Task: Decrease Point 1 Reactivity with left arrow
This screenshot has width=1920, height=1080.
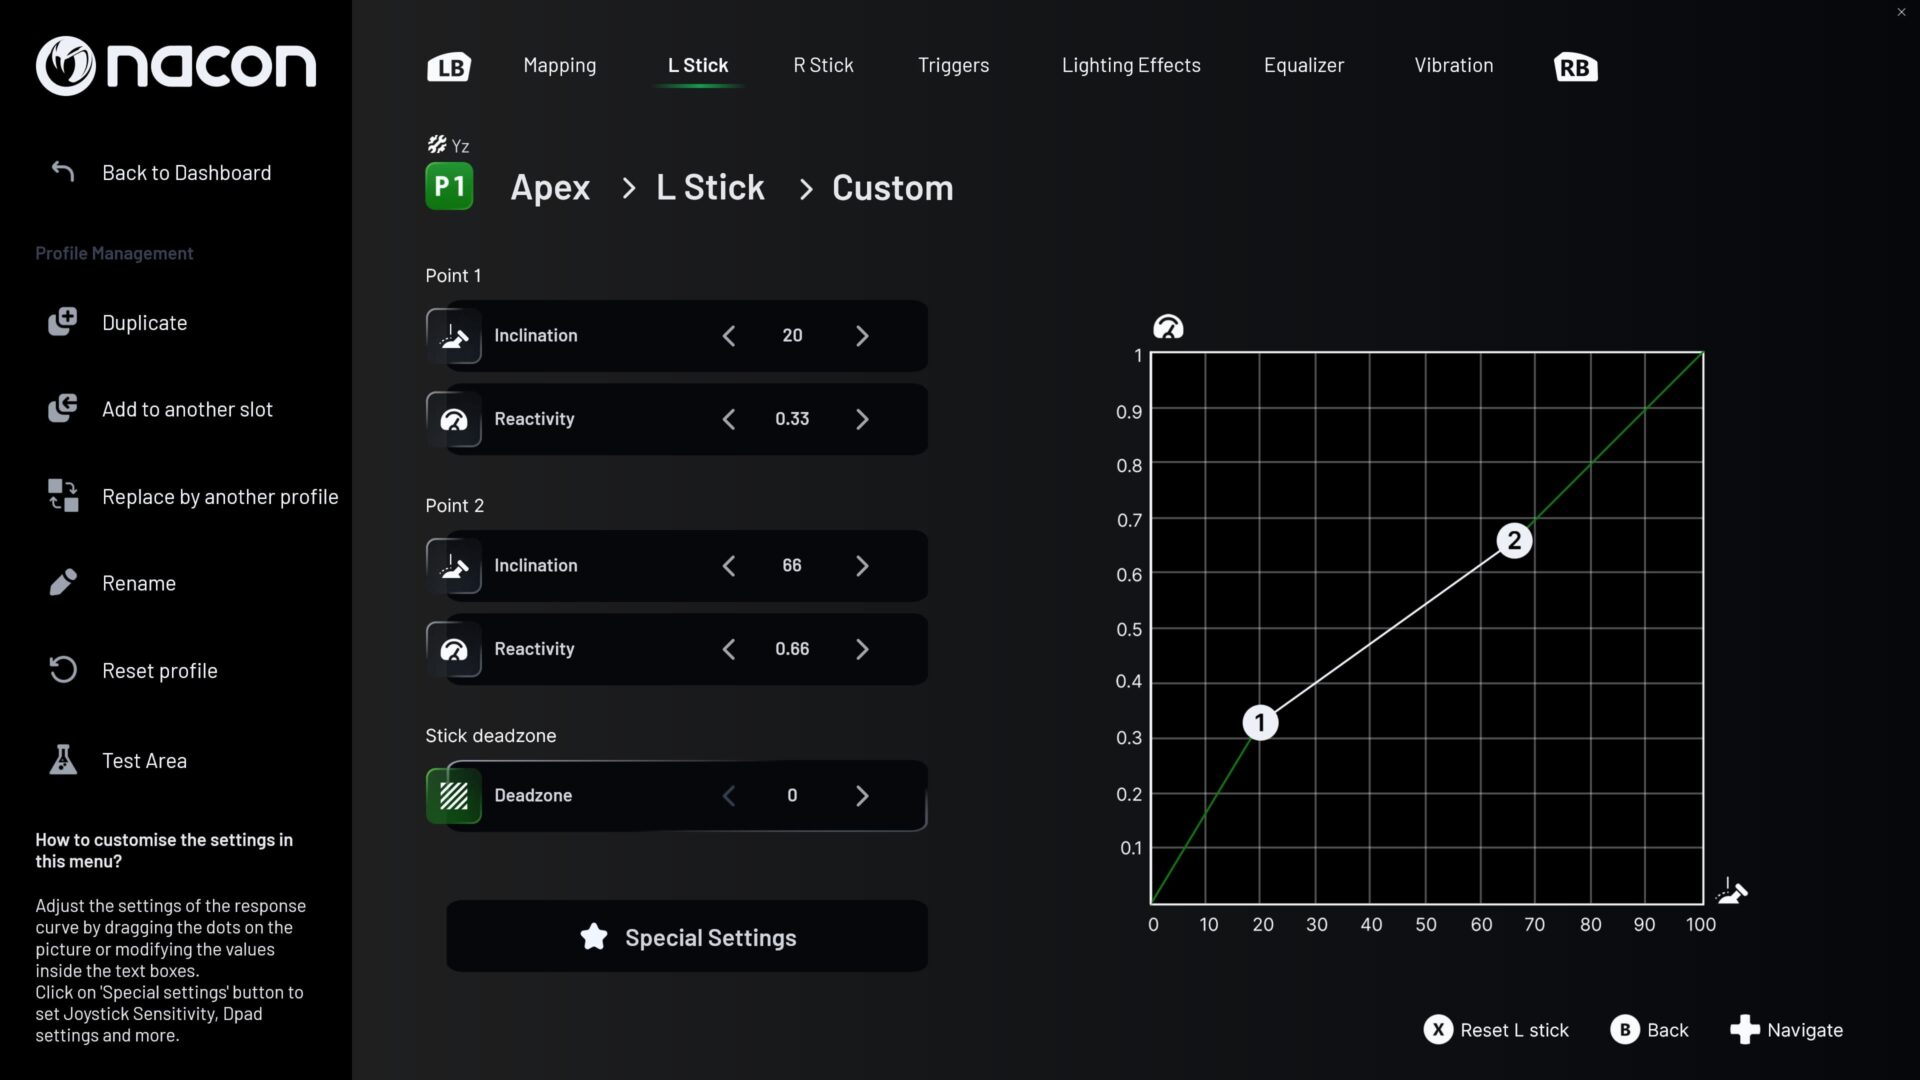Action: 729,419
